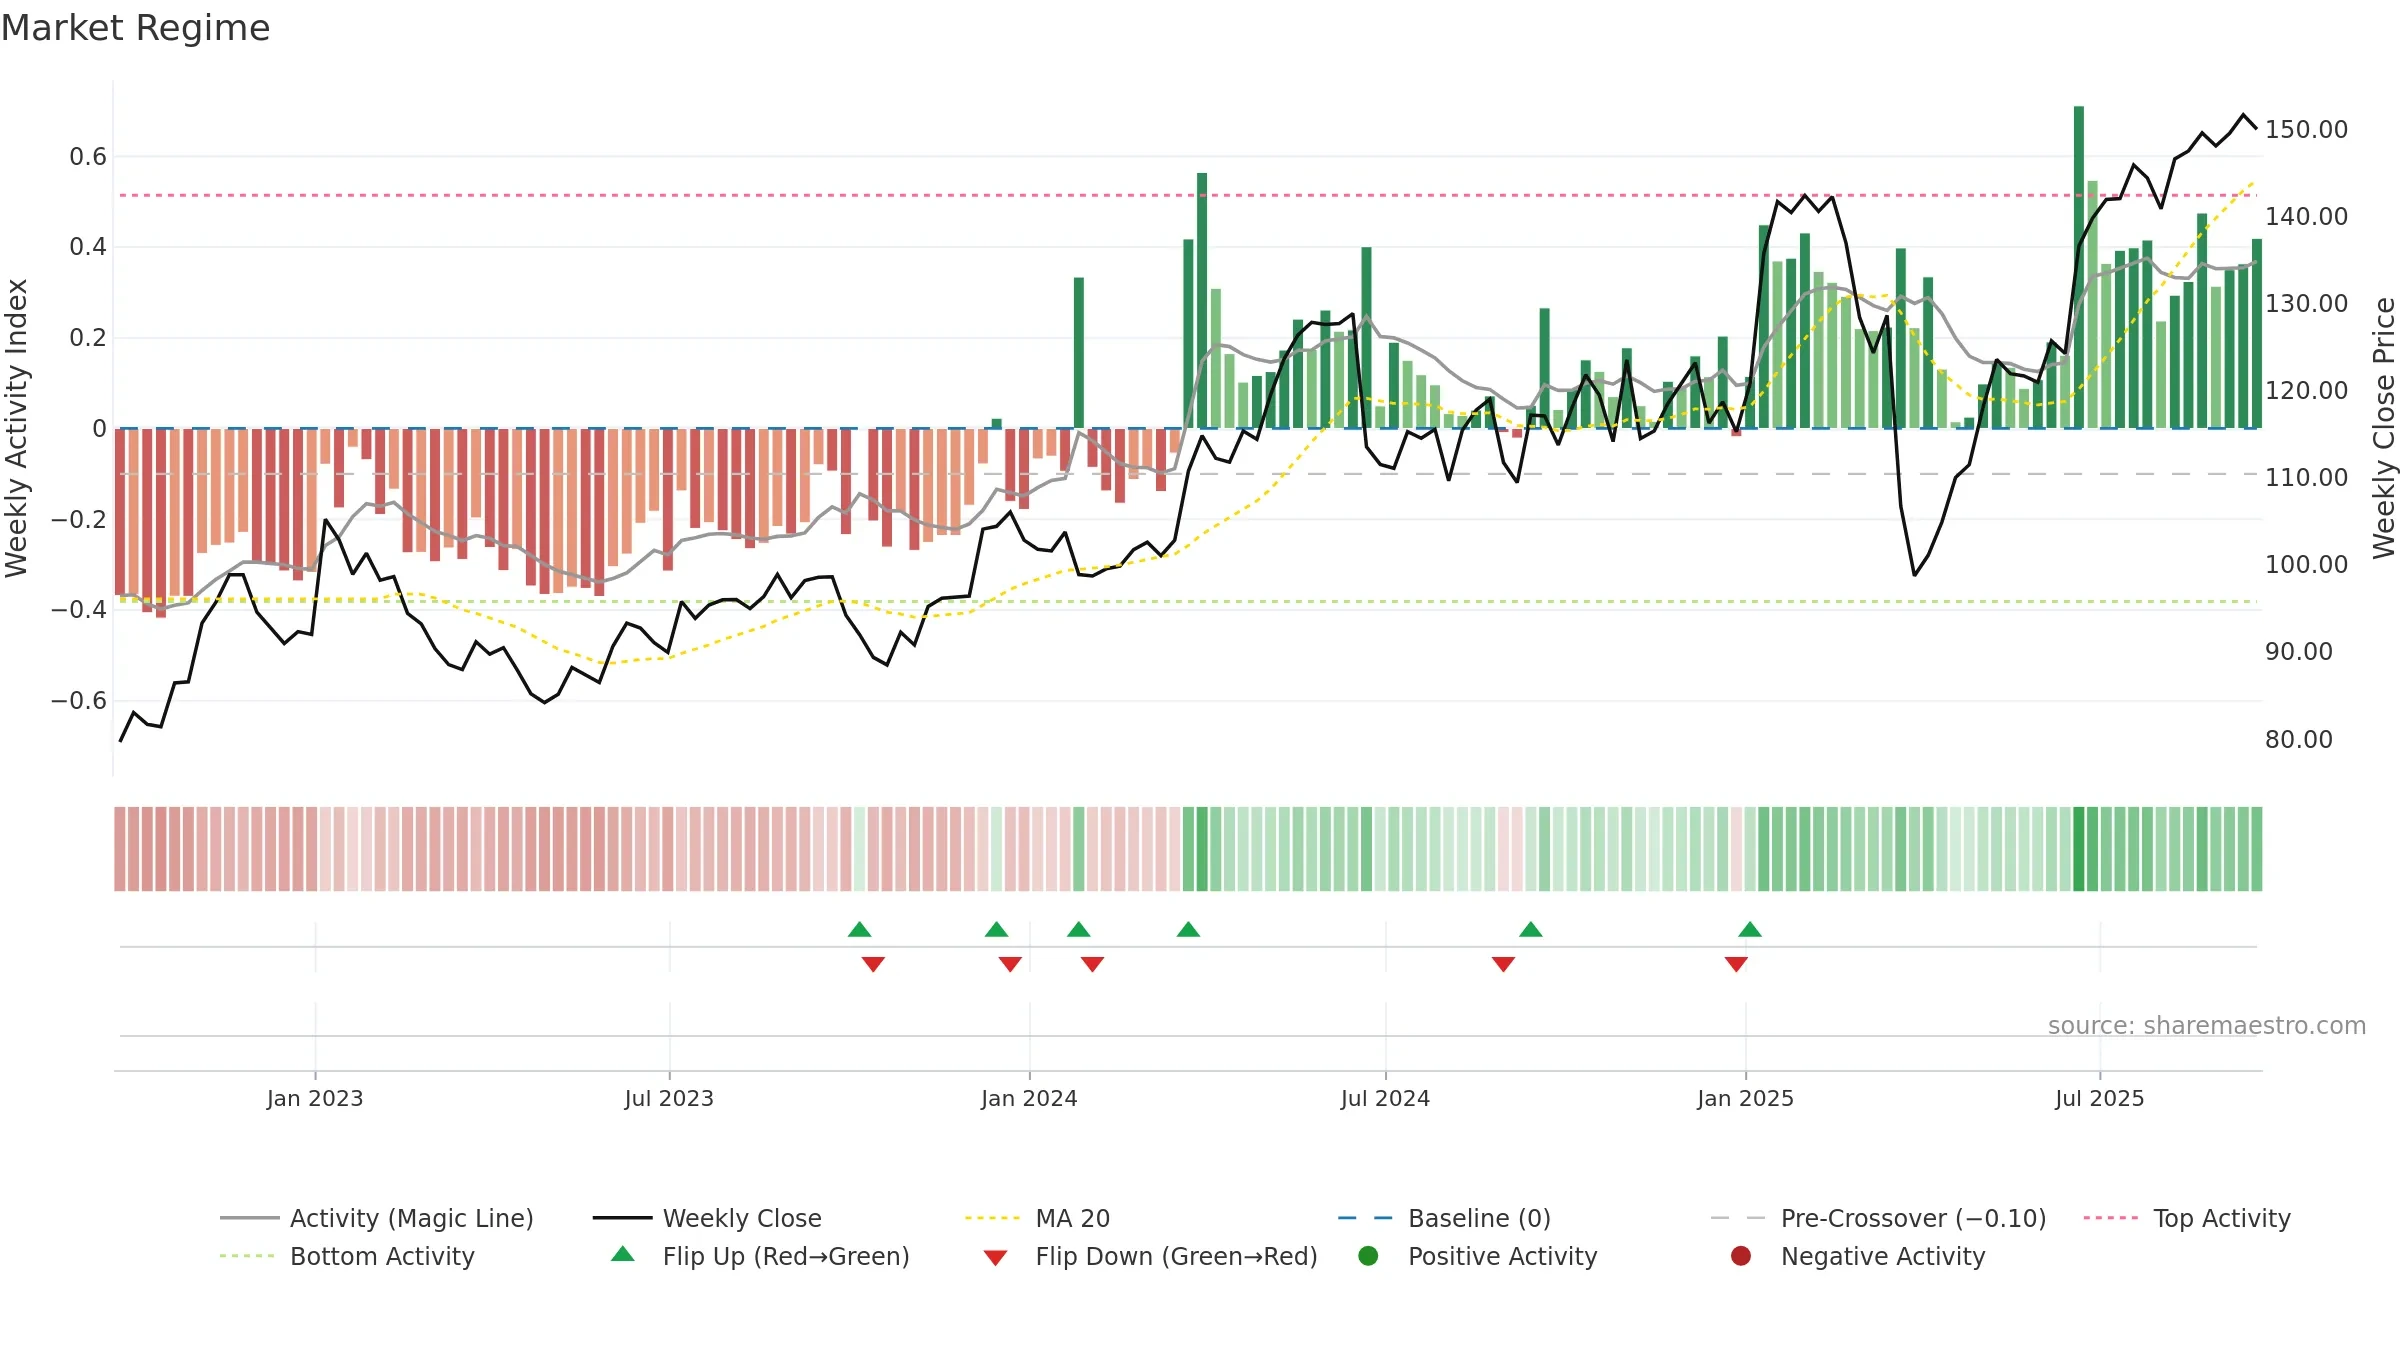Click the MA 20 legend entry
The height and width of the screenshot is (1350, 2400).
1037,1218
